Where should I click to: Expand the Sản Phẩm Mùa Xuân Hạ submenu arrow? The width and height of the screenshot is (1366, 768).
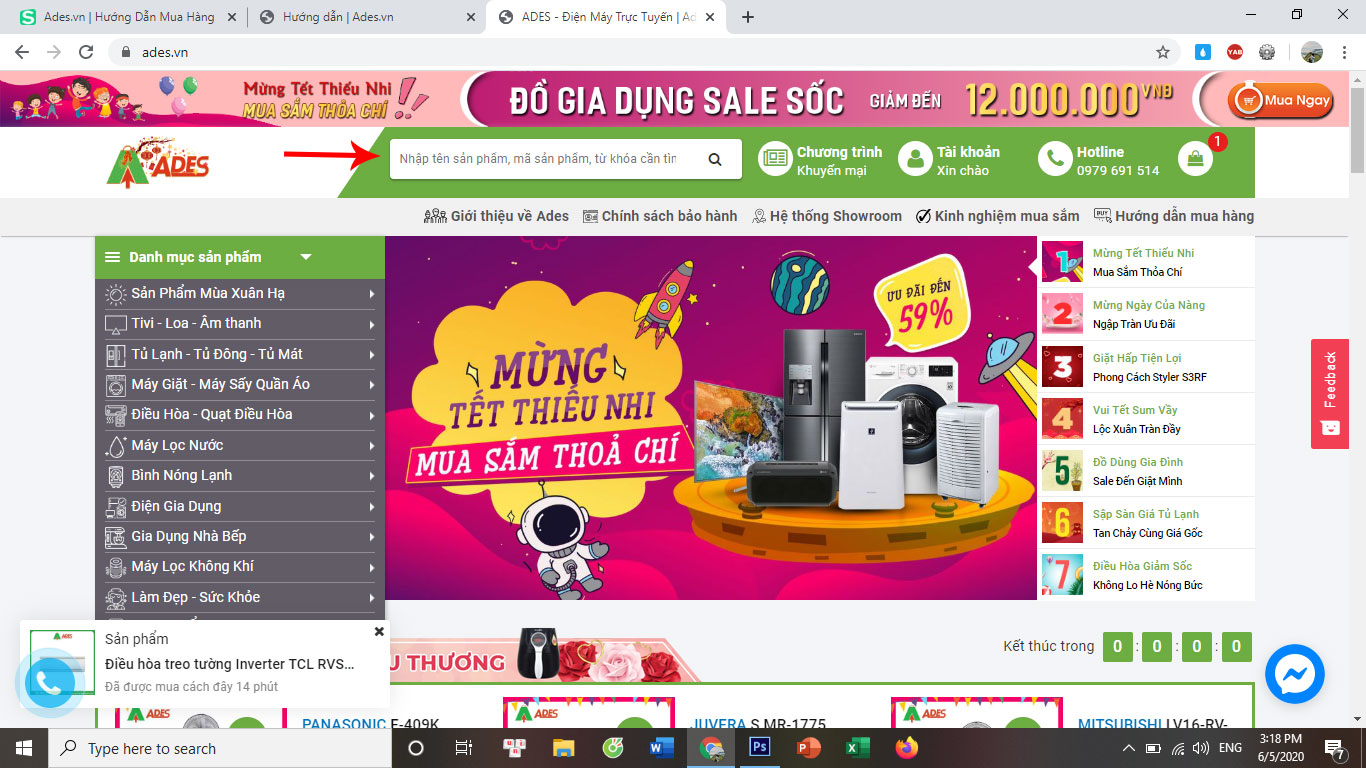tap(372, 294)
